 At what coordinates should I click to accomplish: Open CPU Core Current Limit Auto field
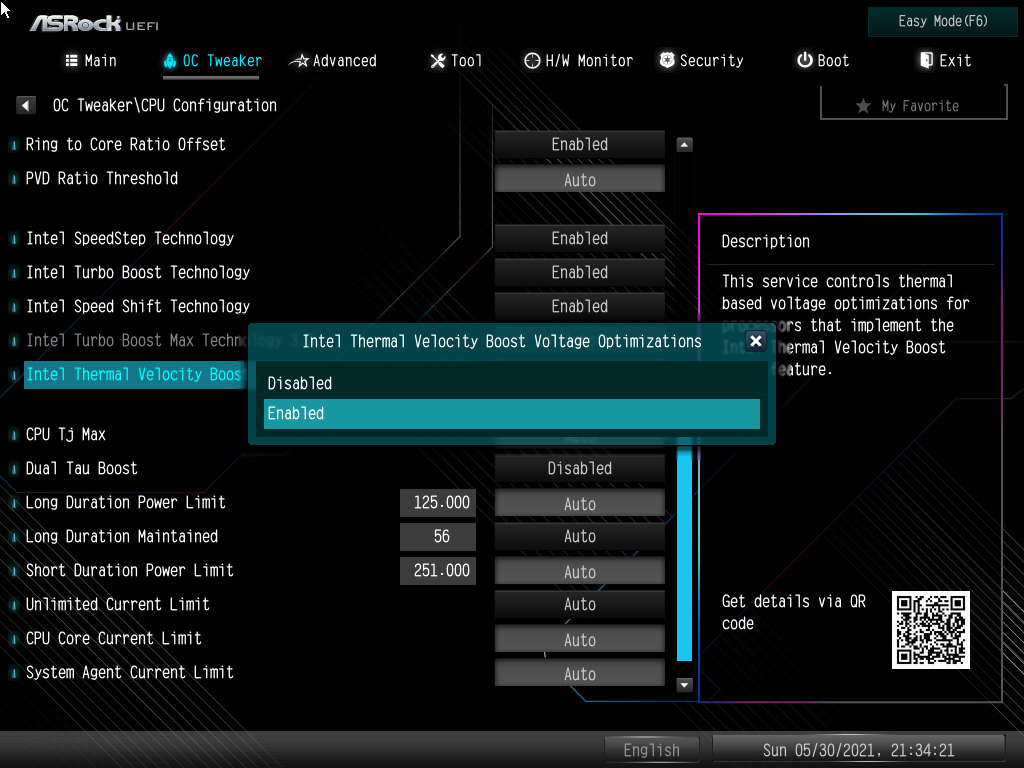(x=579, y=639)
